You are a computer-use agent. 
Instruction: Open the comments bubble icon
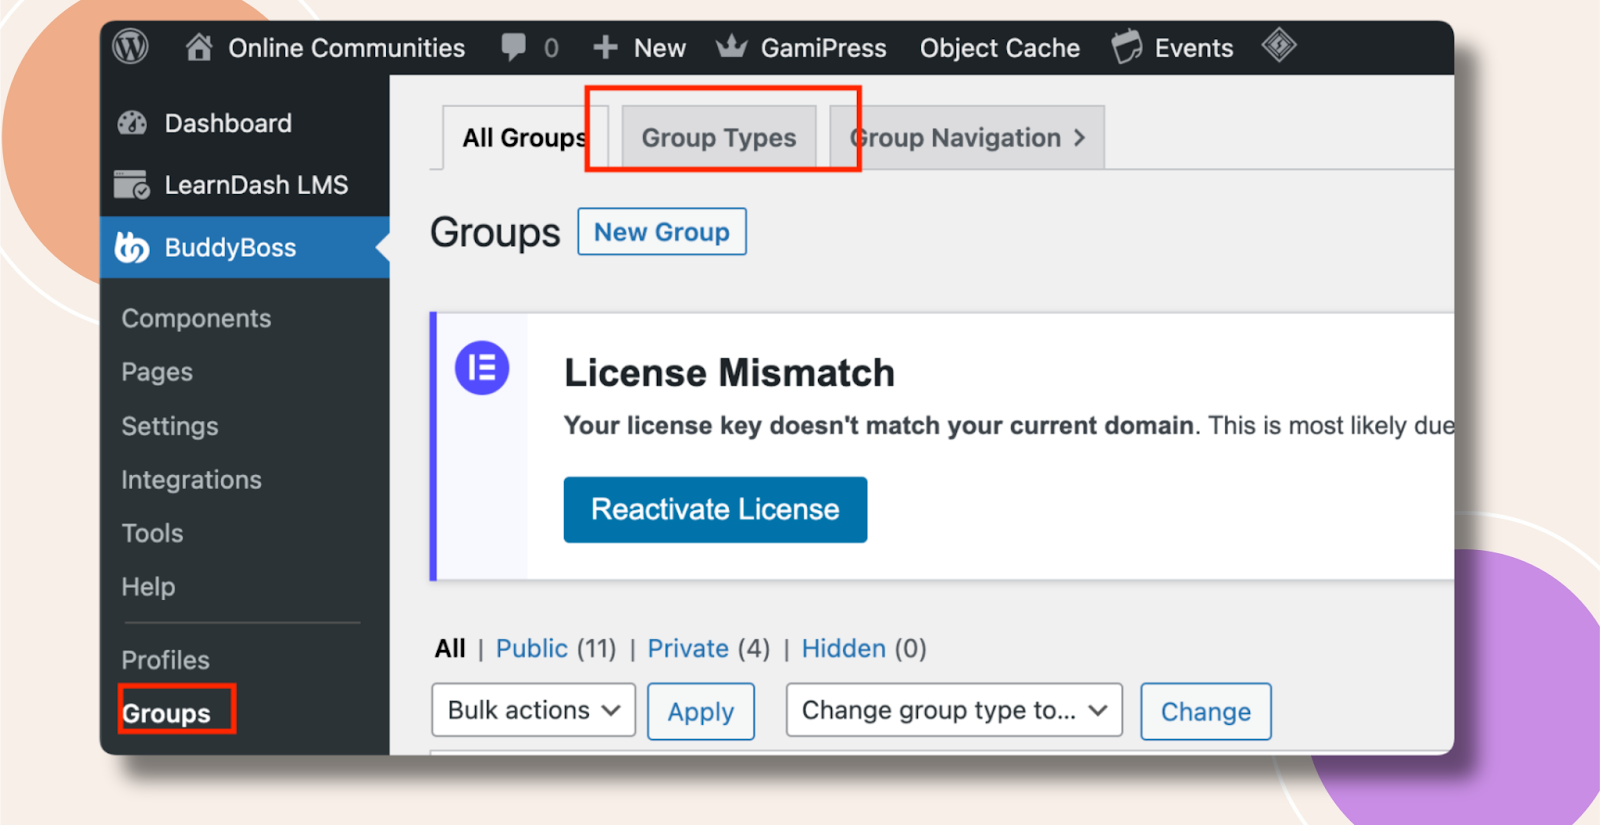coord(514,47)
